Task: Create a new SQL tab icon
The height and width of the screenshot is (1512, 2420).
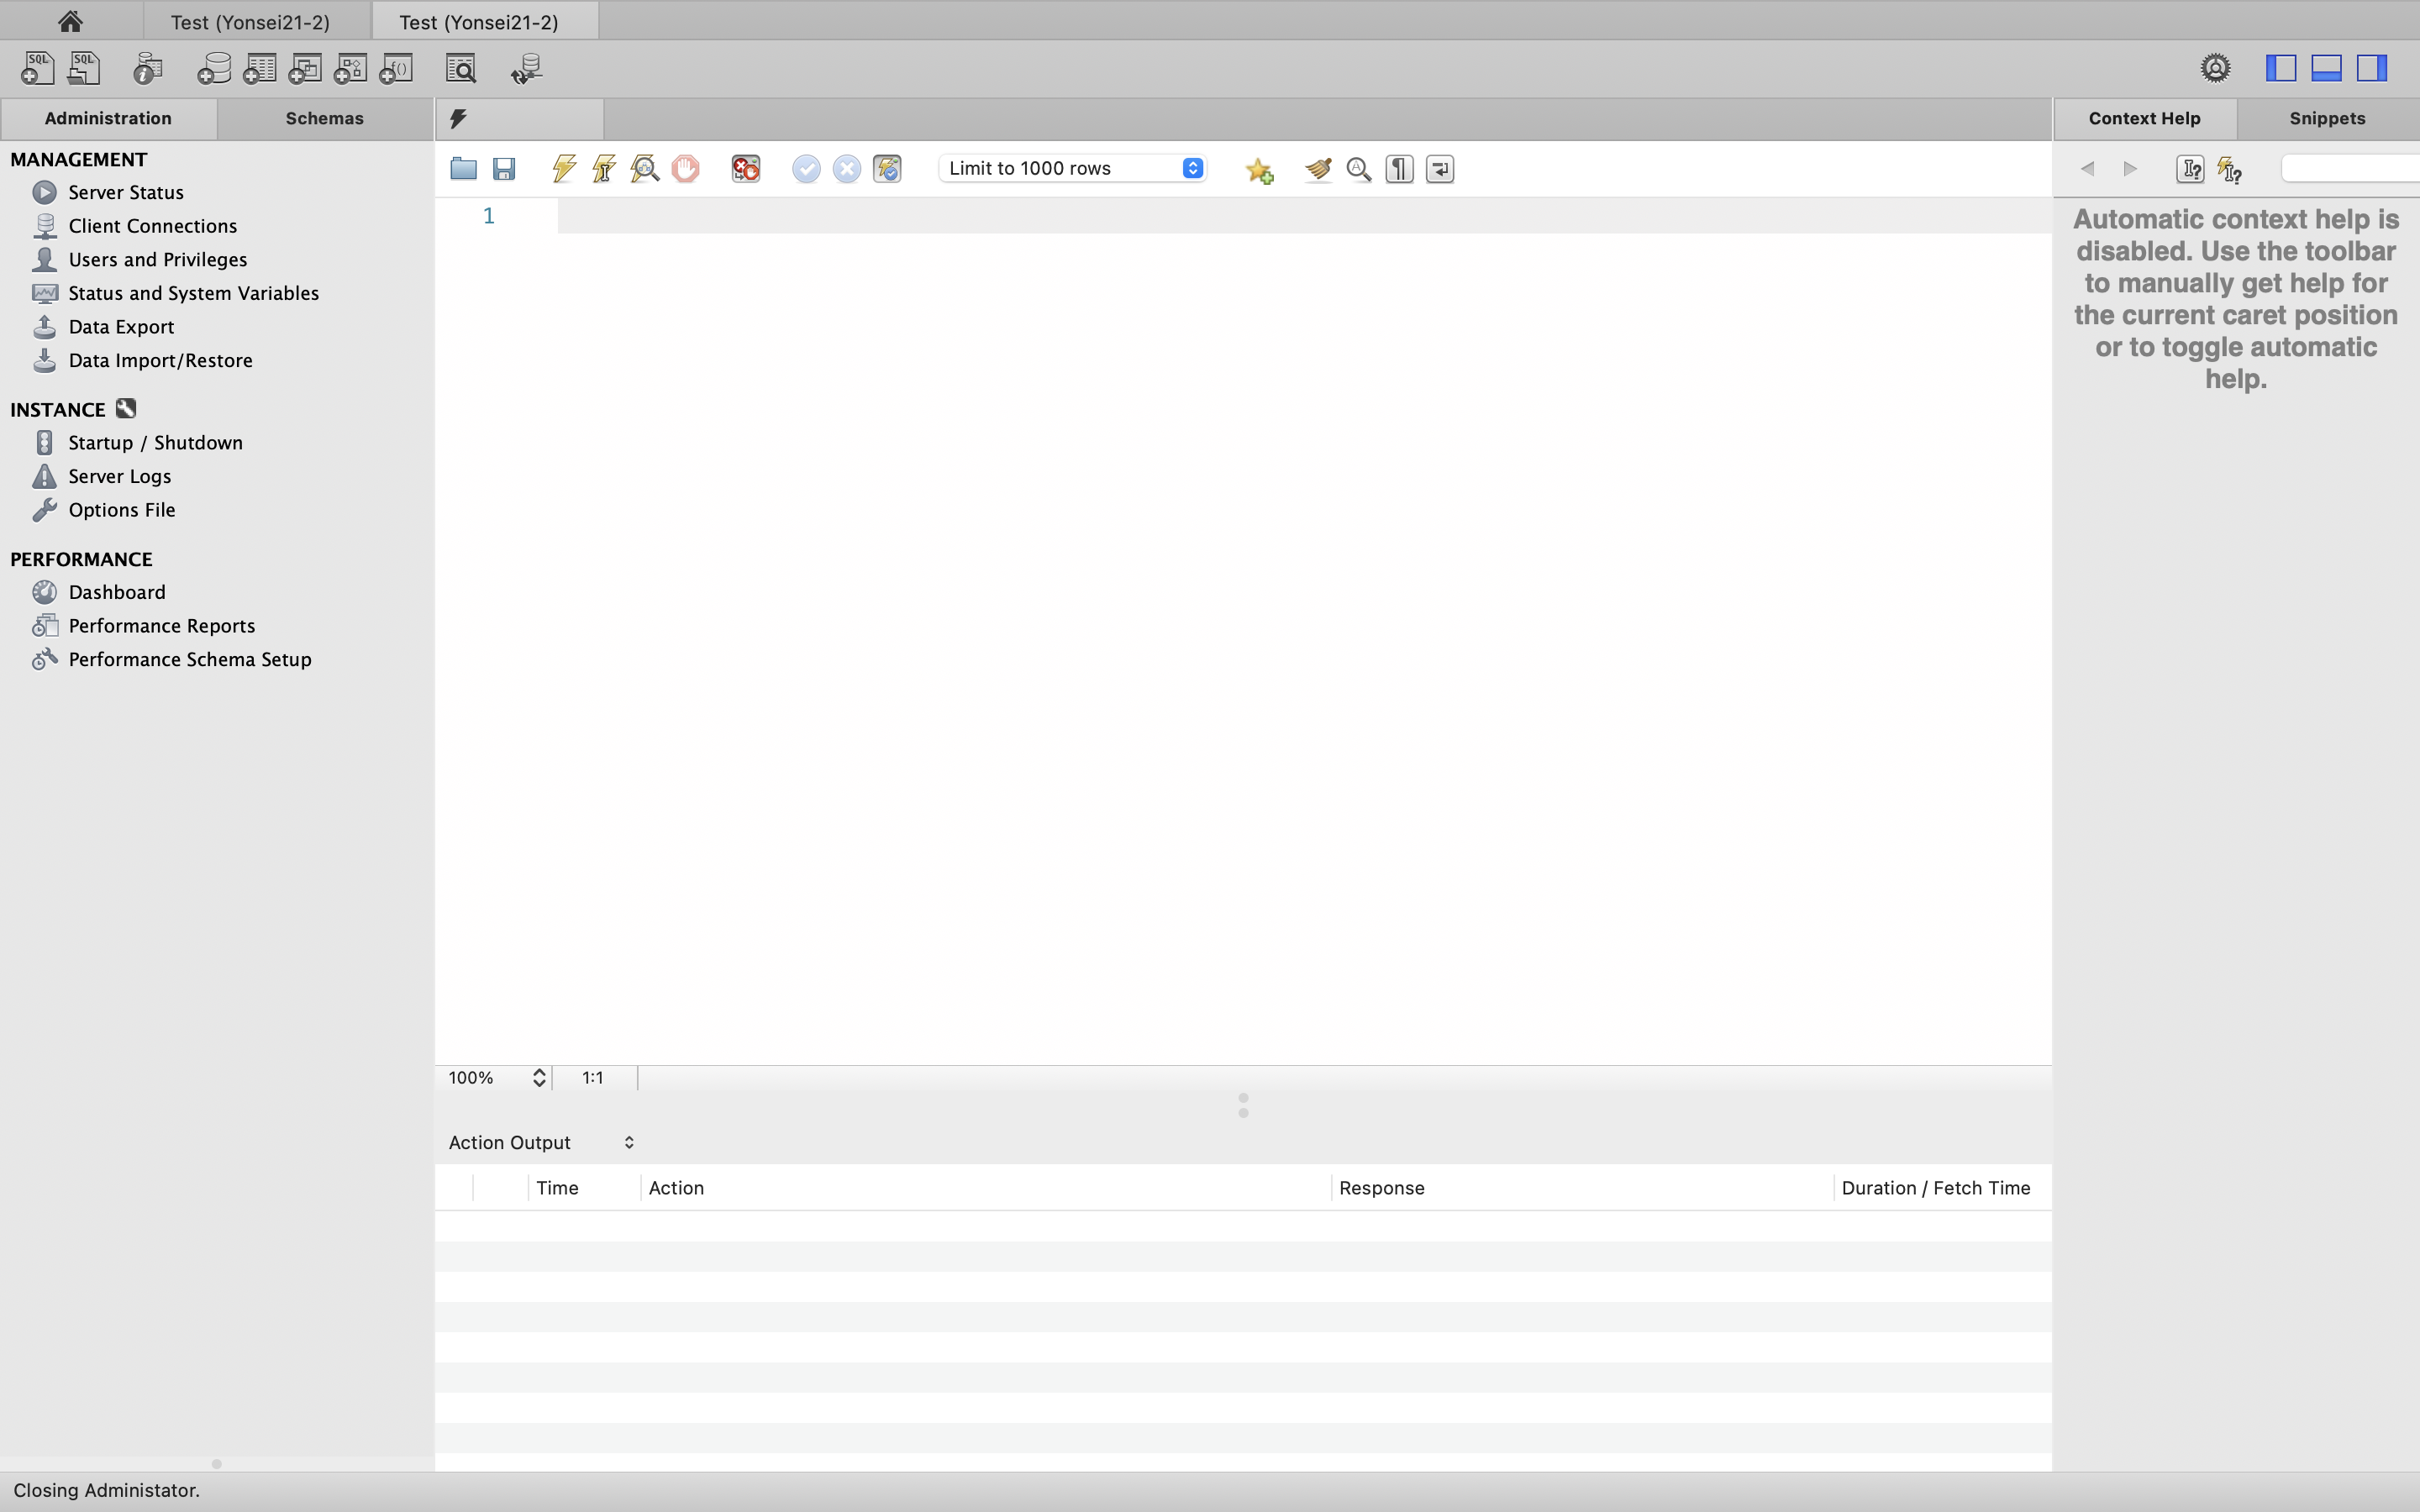Action: [37, 68]
